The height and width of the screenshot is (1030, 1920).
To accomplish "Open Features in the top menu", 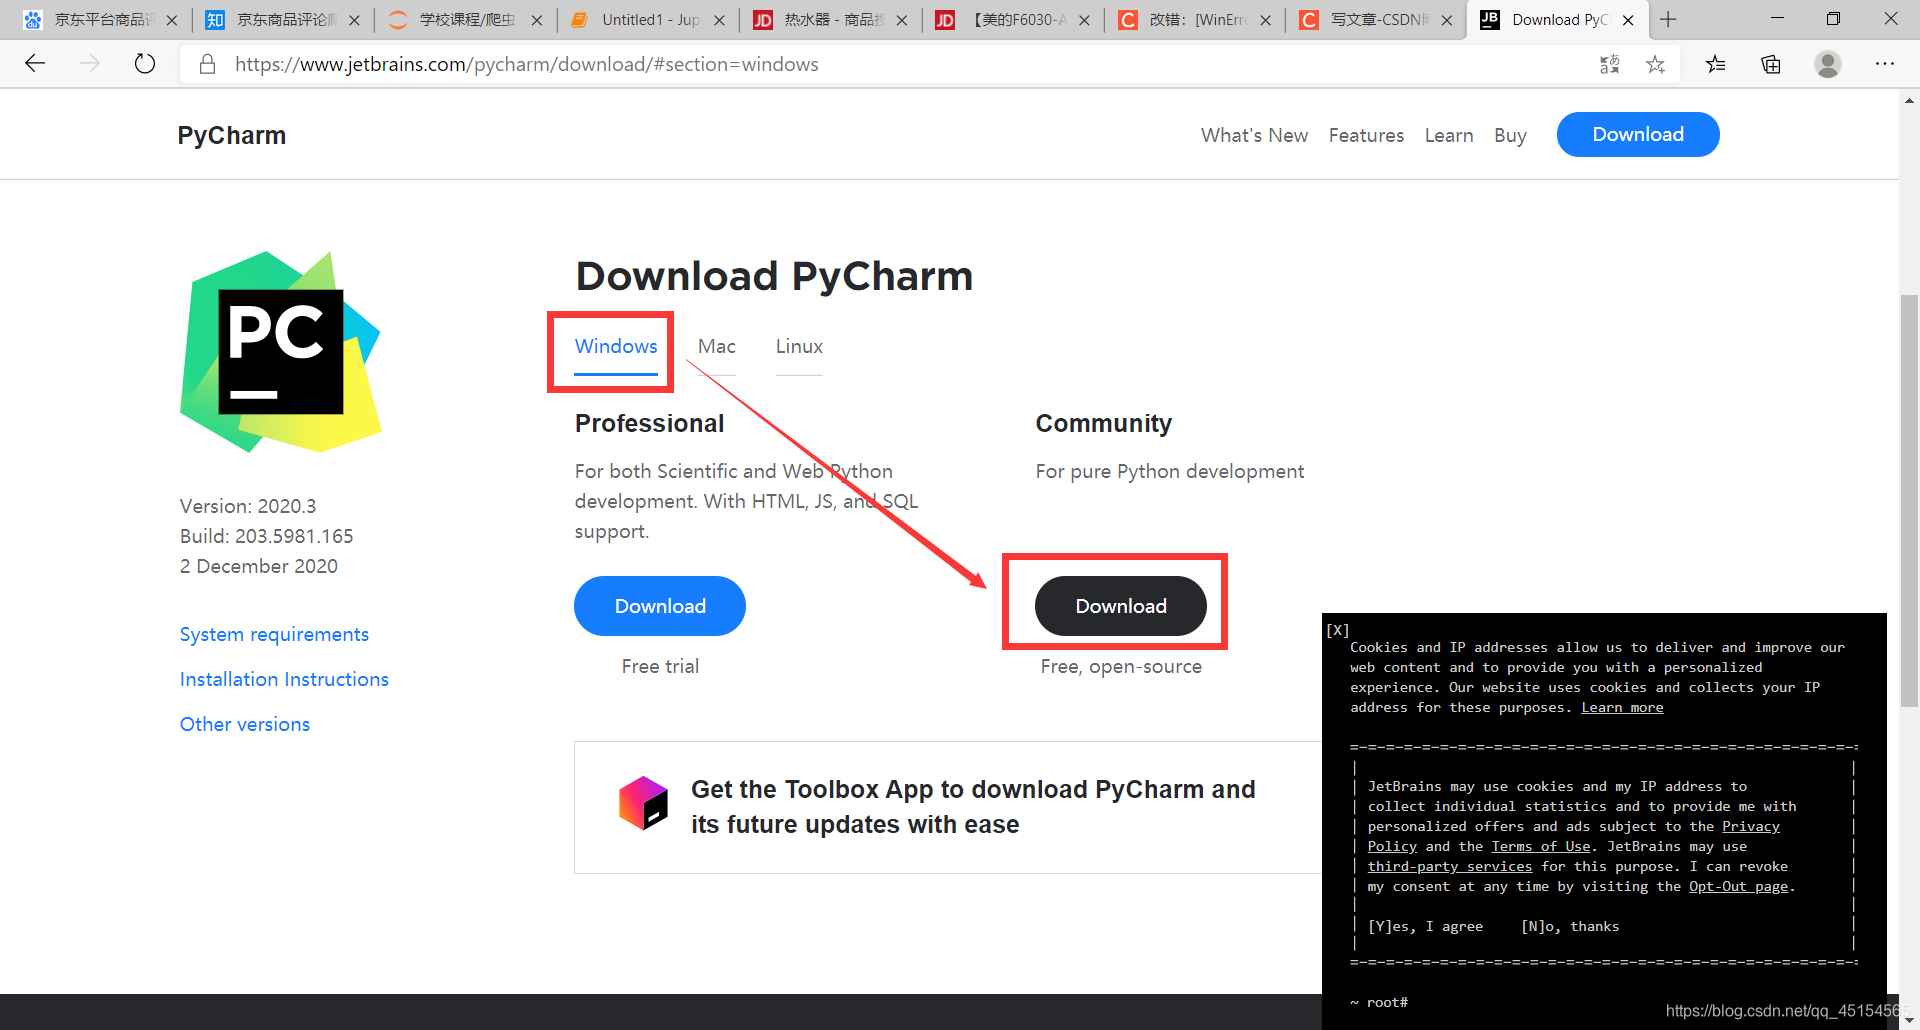I will point(1366,135).
